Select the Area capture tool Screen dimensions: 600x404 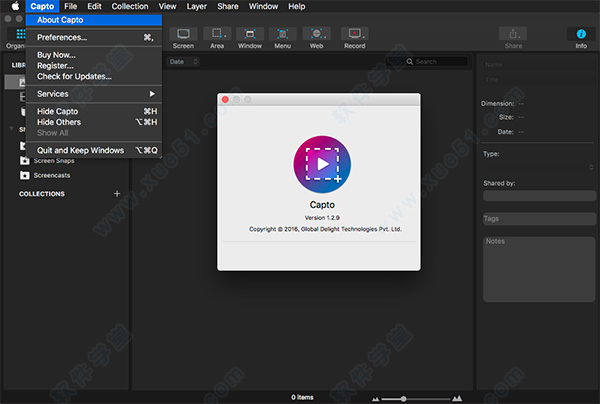[217, 34]
